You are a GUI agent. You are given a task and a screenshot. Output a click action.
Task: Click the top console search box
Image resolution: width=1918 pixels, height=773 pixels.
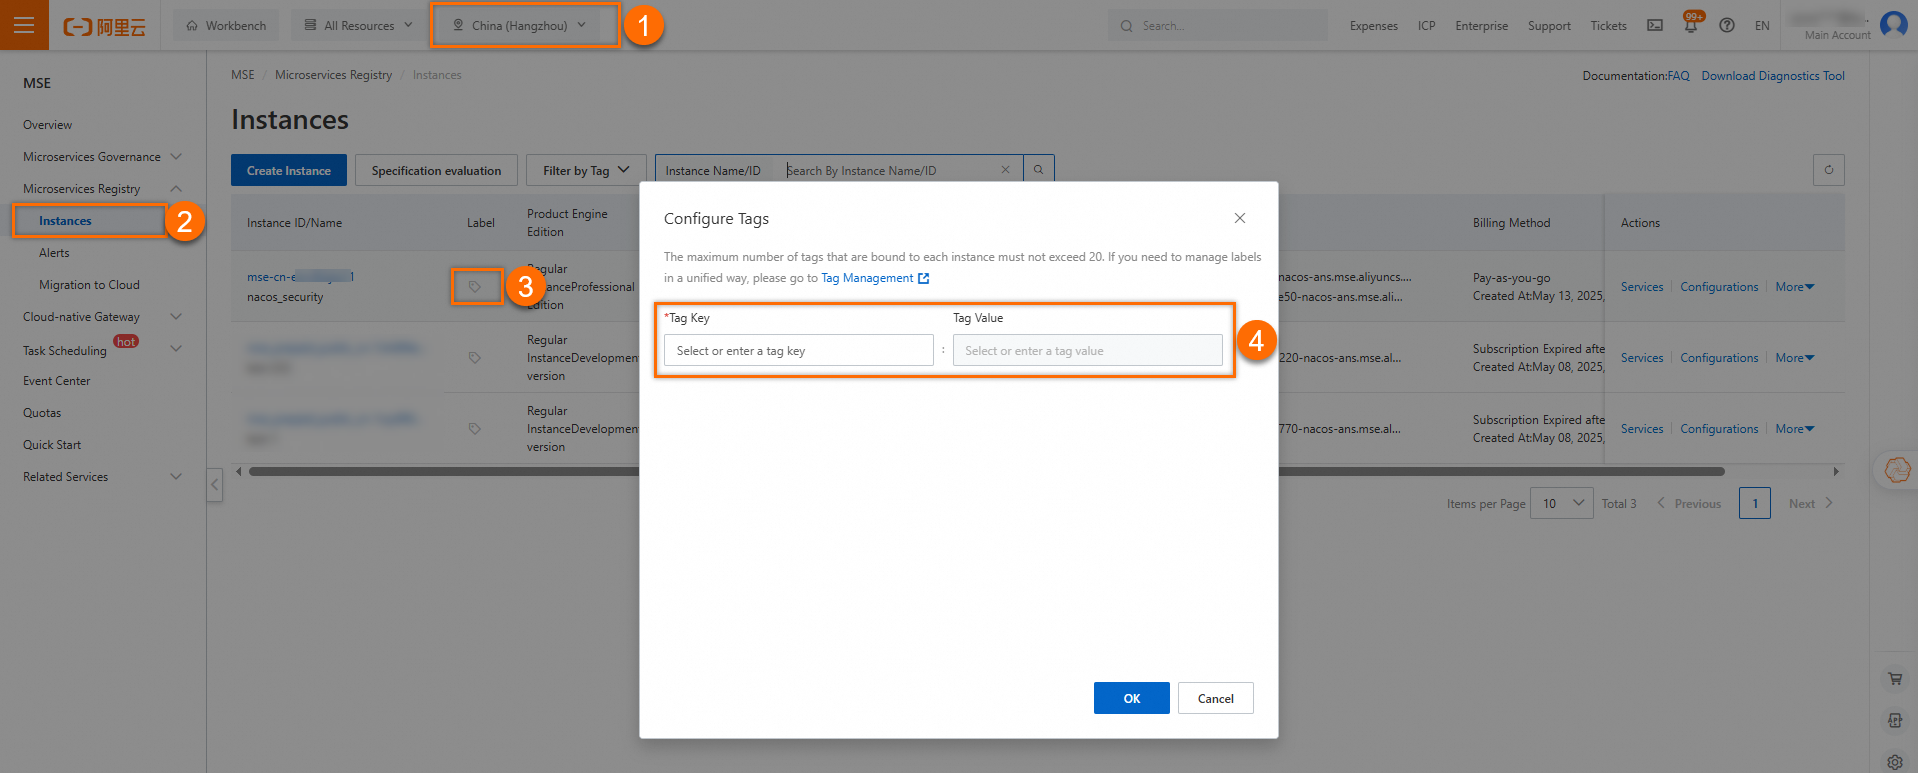tap(1218, 25)
